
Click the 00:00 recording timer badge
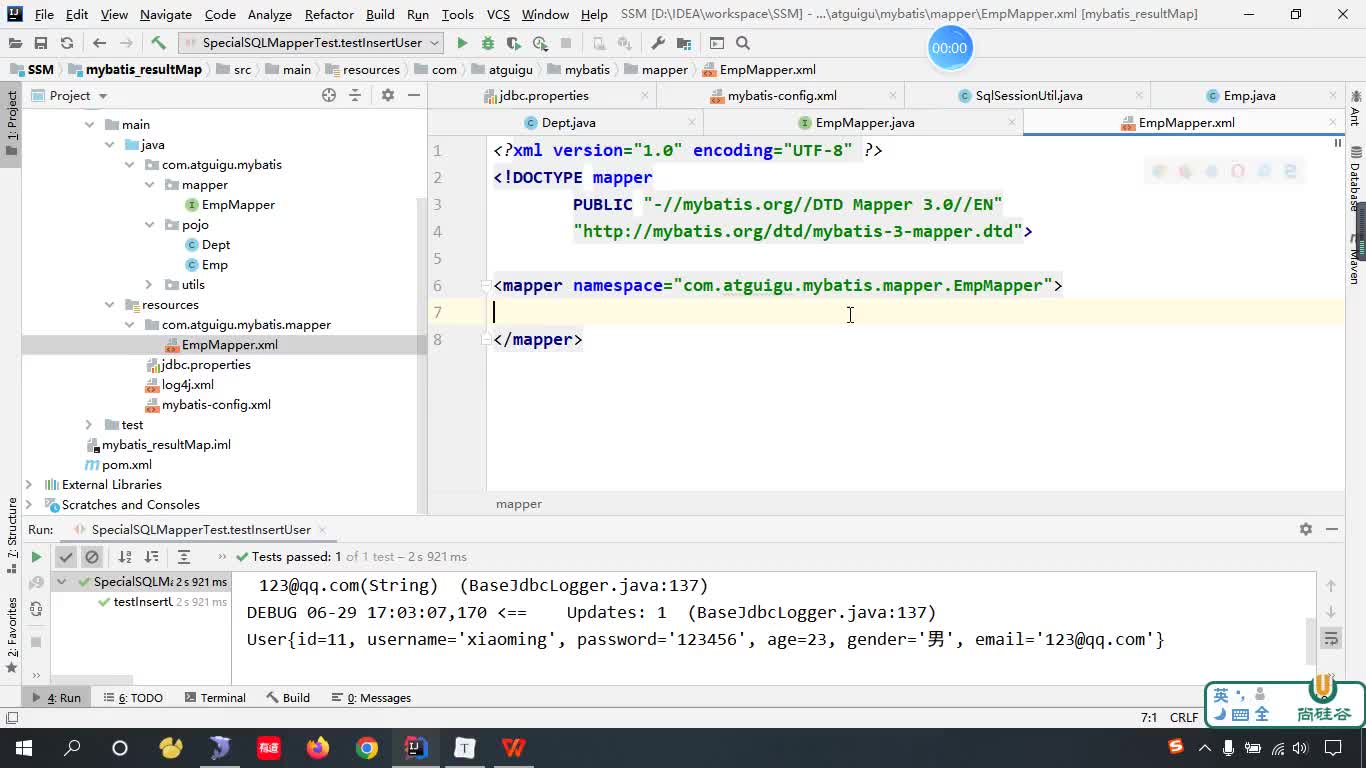[x=949, y=48]
